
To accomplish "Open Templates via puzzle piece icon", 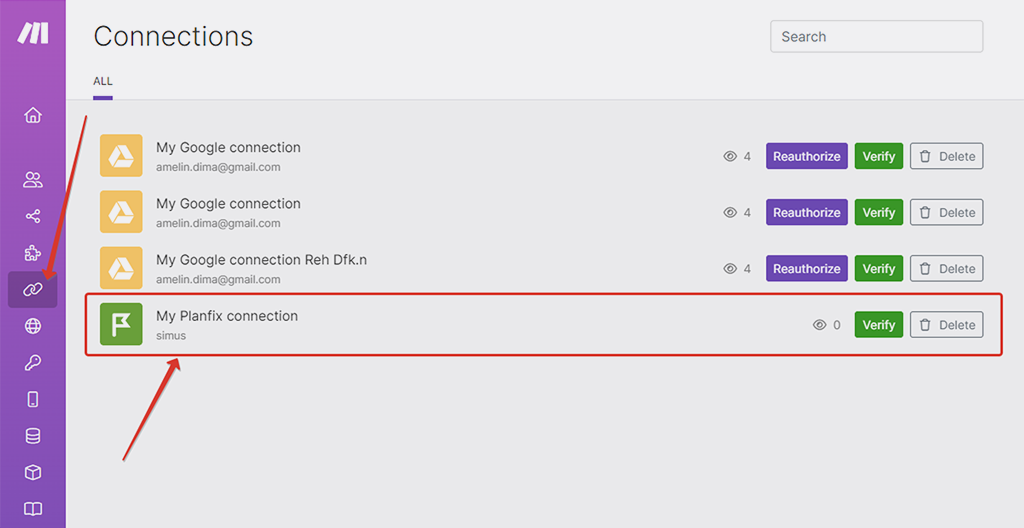I will [x=33, y=253].
